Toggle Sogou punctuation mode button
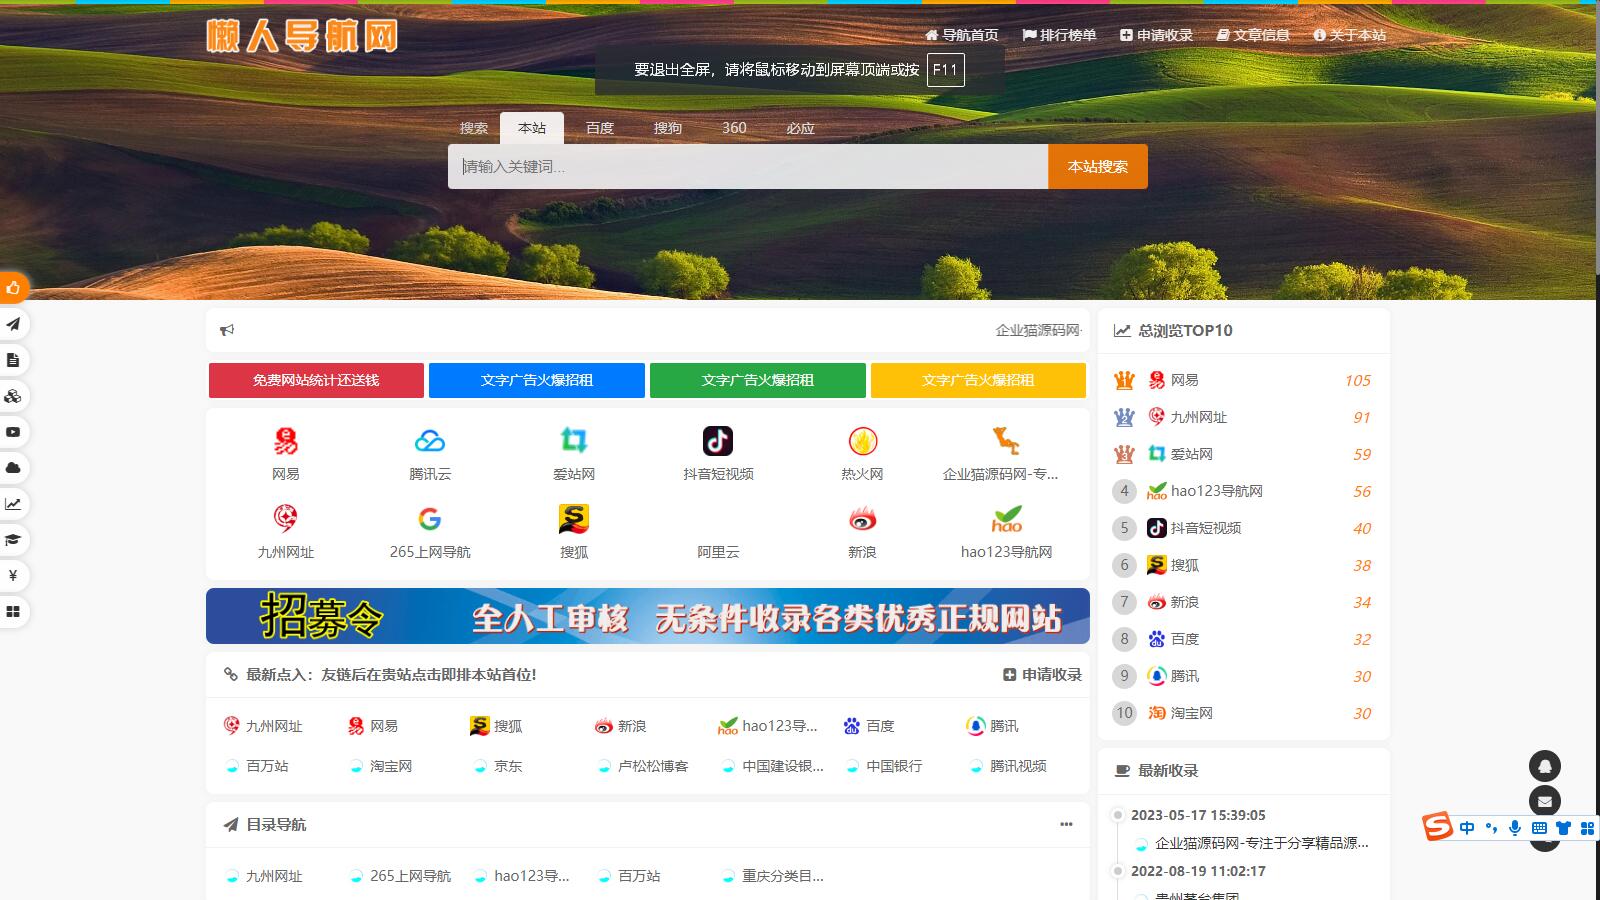 pos(1491,828)
